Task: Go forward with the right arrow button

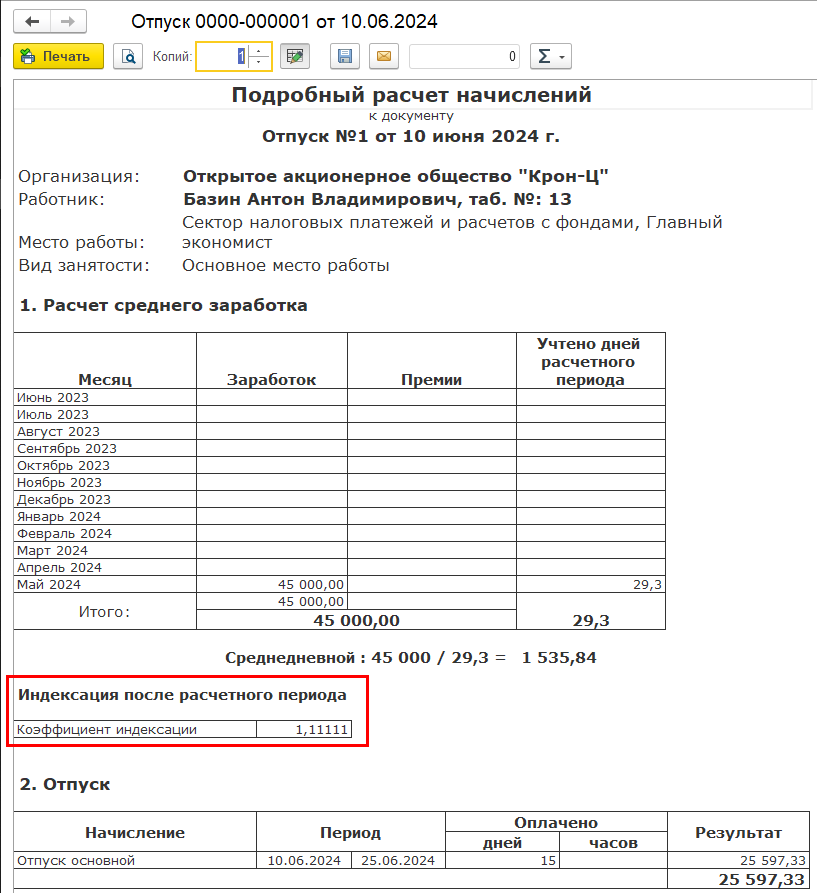Action: coord(68,22)
